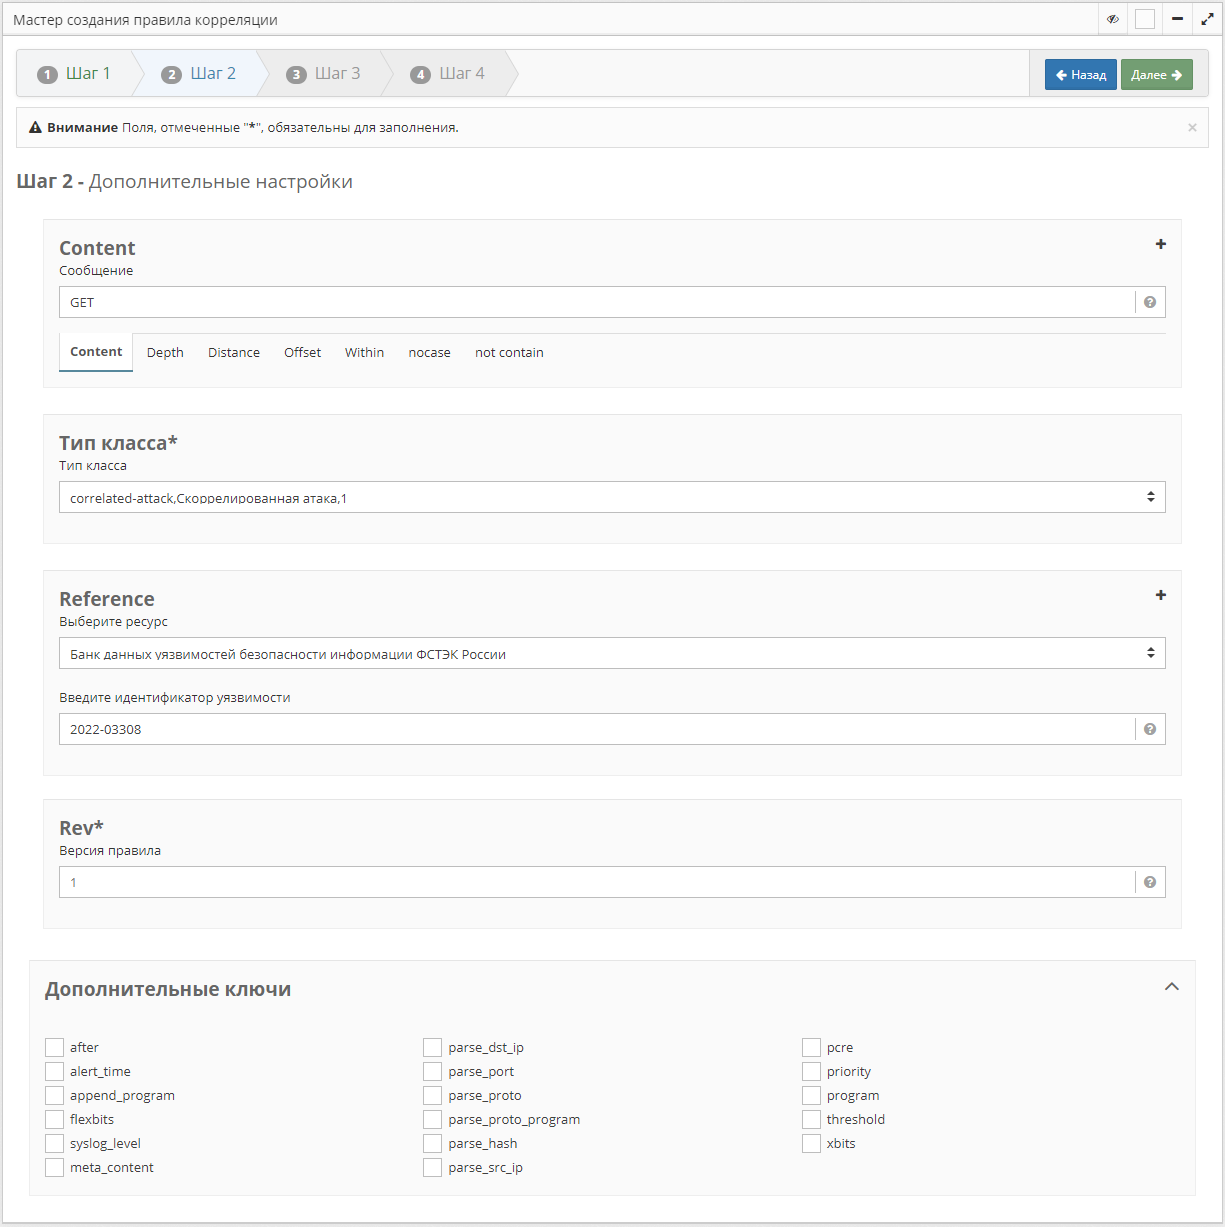Screen dimensions: 1225x1227
Task: Click the plus icon in Content section
Action: (1161, 245)
